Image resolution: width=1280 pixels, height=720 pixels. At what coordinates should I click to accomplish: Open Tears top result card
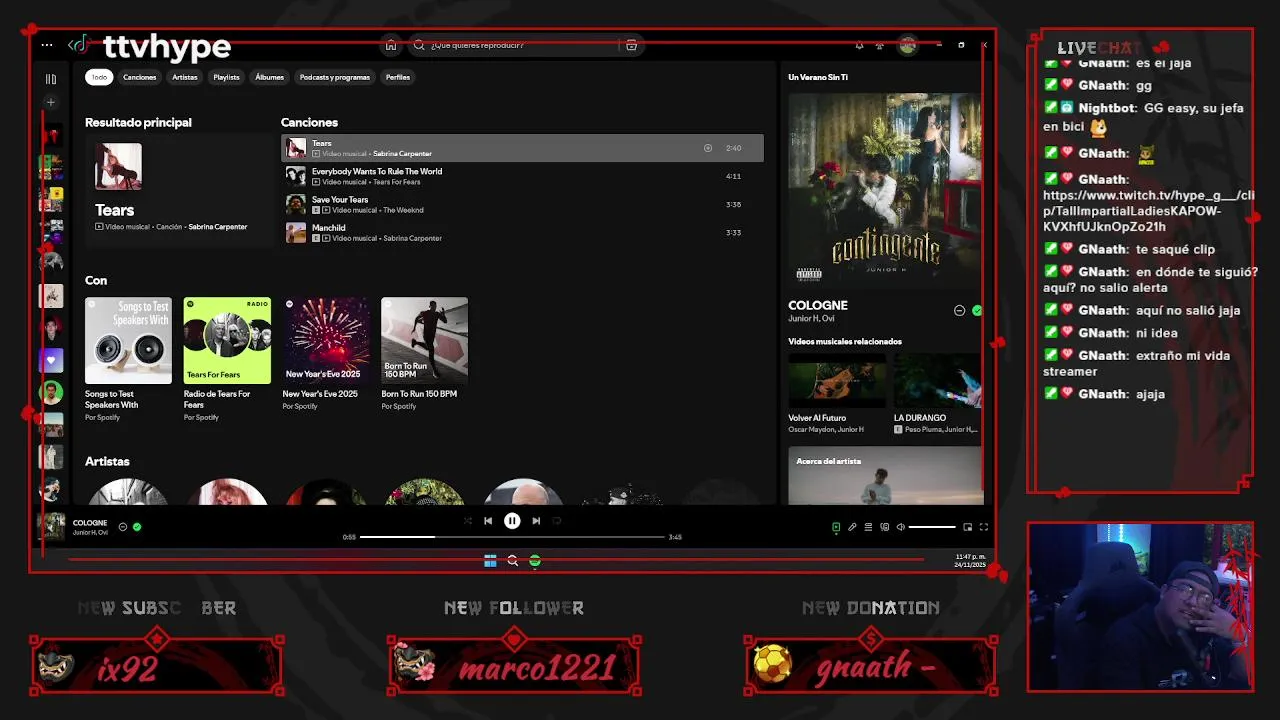coord(178,190)
